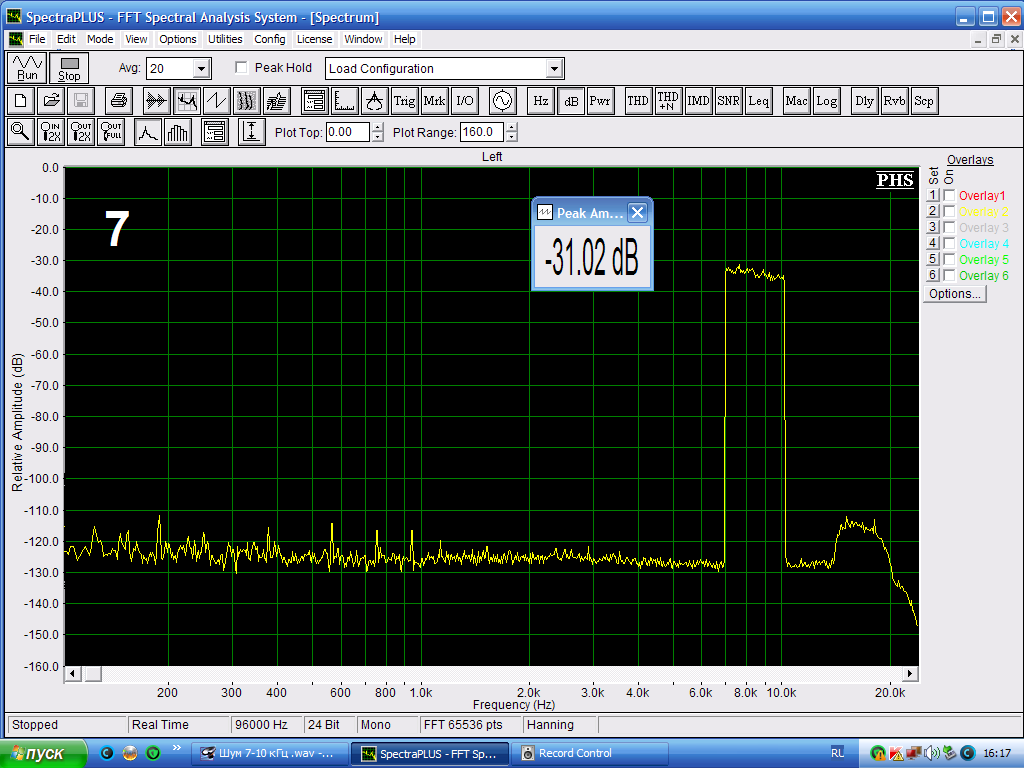The image size is (1024, 768).
Task: Open the IMD utility
Action: click(698, 101)
